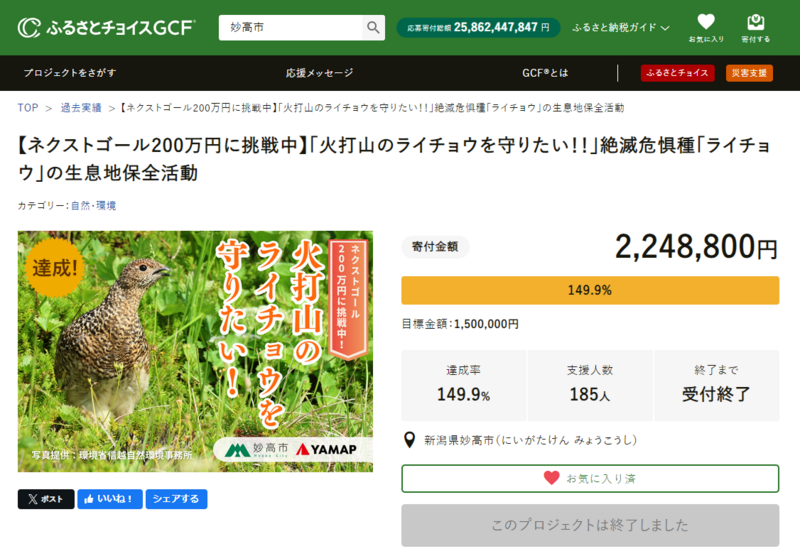
Task: Click the donation amount 2,248,800円
Action: (696, 247)
